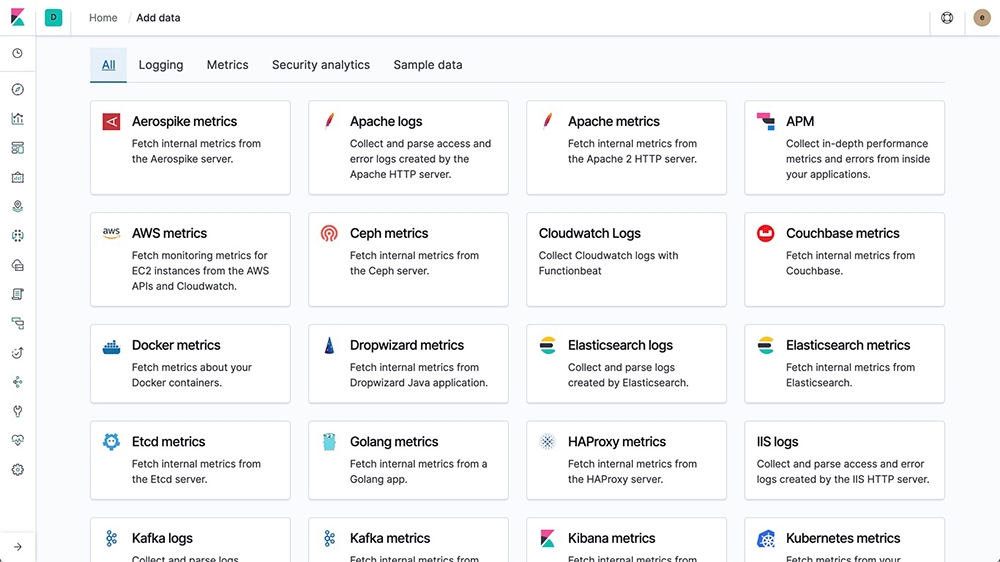Click the Elasticsearch logs logo icon
The width and height of the screenshot is (1000, 562).
click(547, 345)
